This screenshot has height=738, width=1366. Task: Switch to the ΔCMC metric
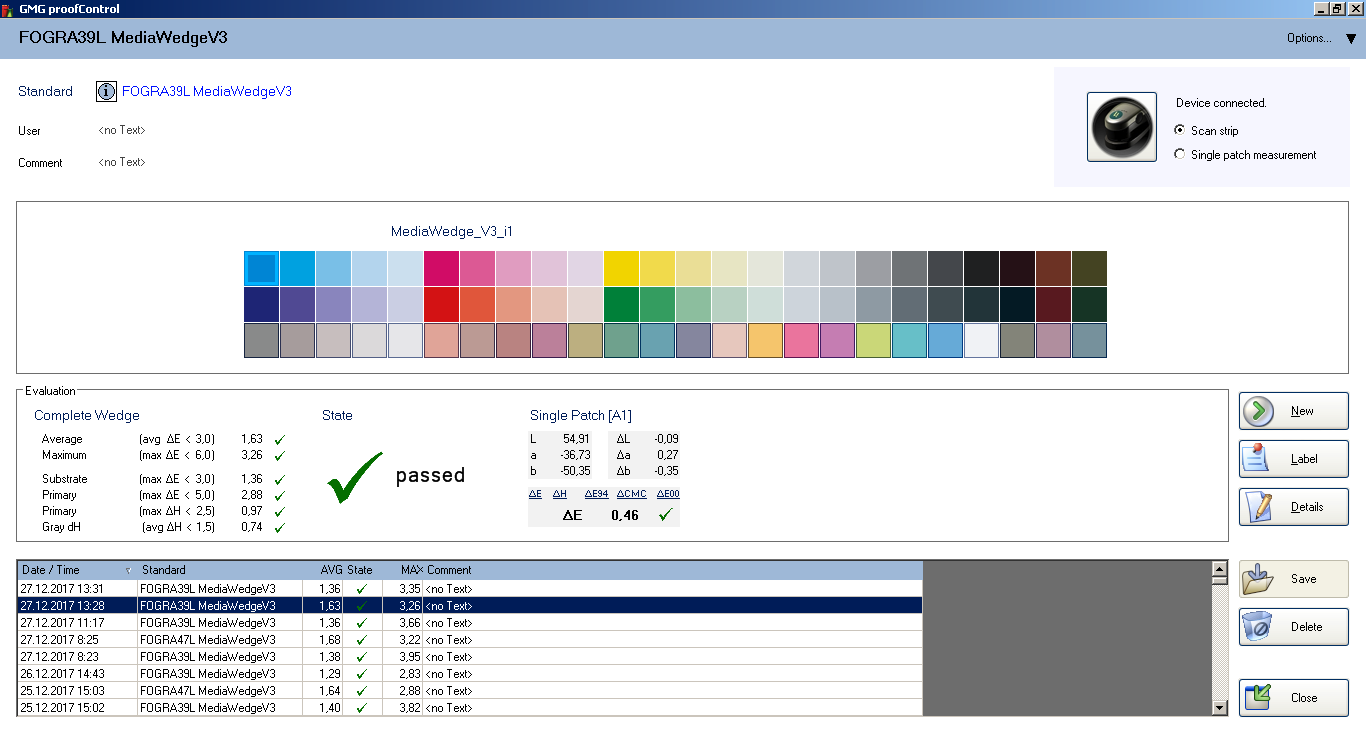click(632, 494)
